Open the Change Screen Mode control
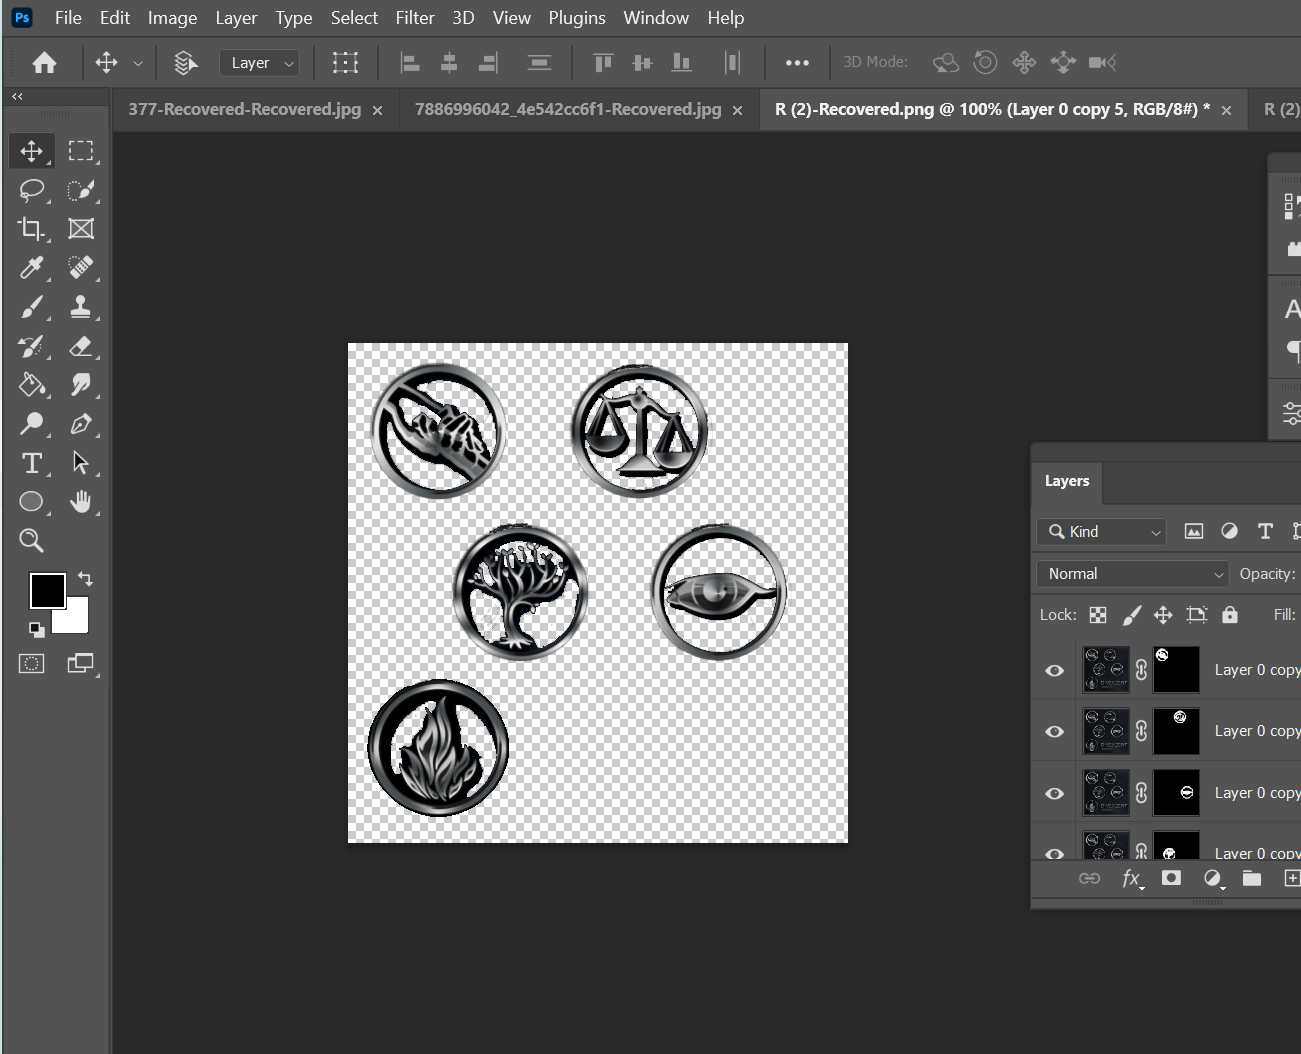This screenshot has height=1054, width=1301. point(80,663)
